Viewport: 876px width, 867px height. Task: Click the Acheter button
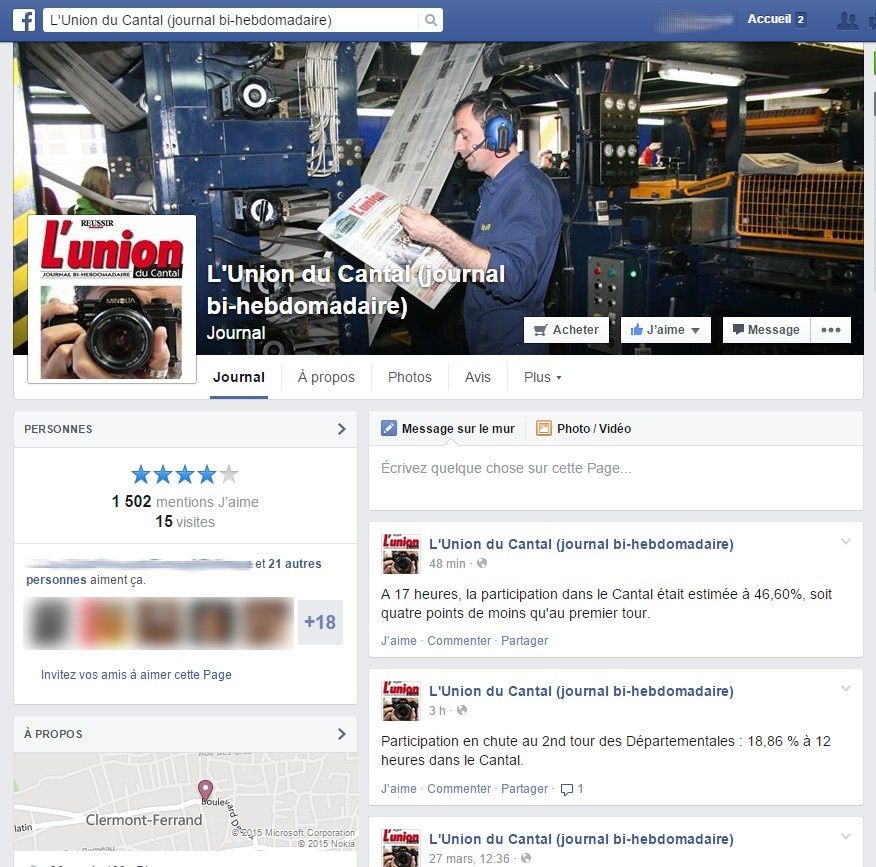point(566,330)
